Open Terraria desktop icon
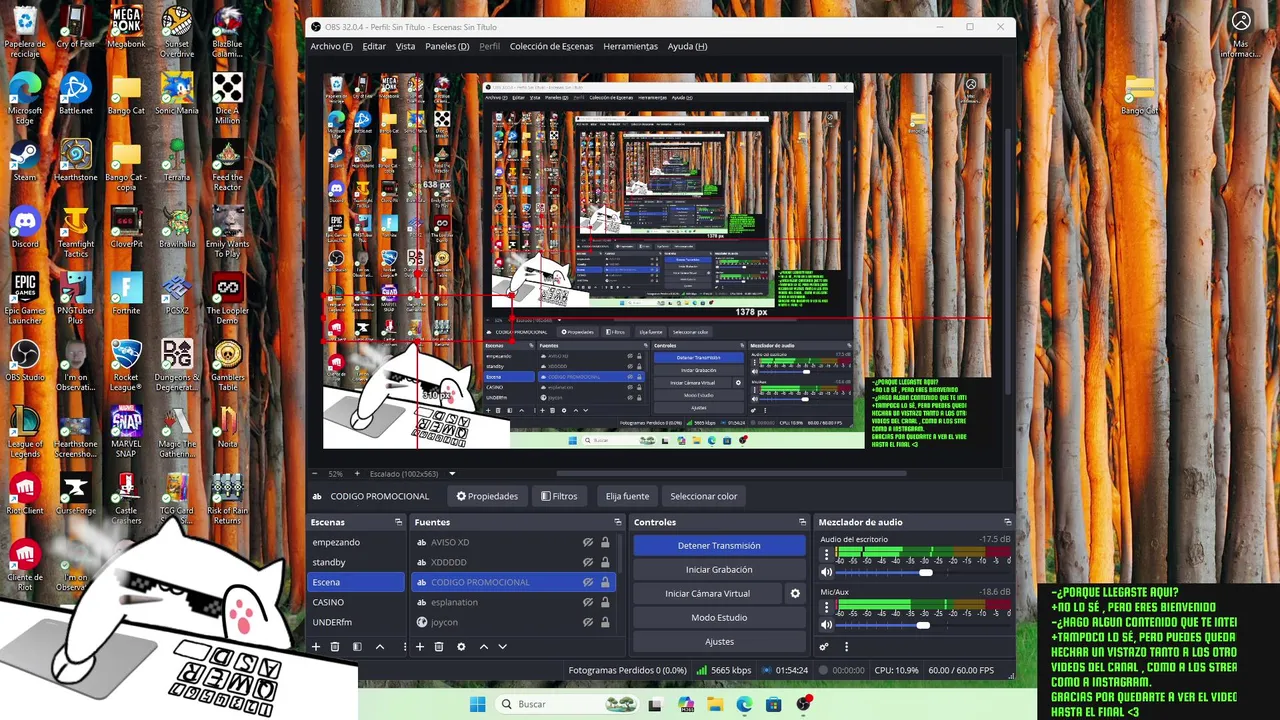The width and height of the screenshot is (1280, 720). coord(177,160)
